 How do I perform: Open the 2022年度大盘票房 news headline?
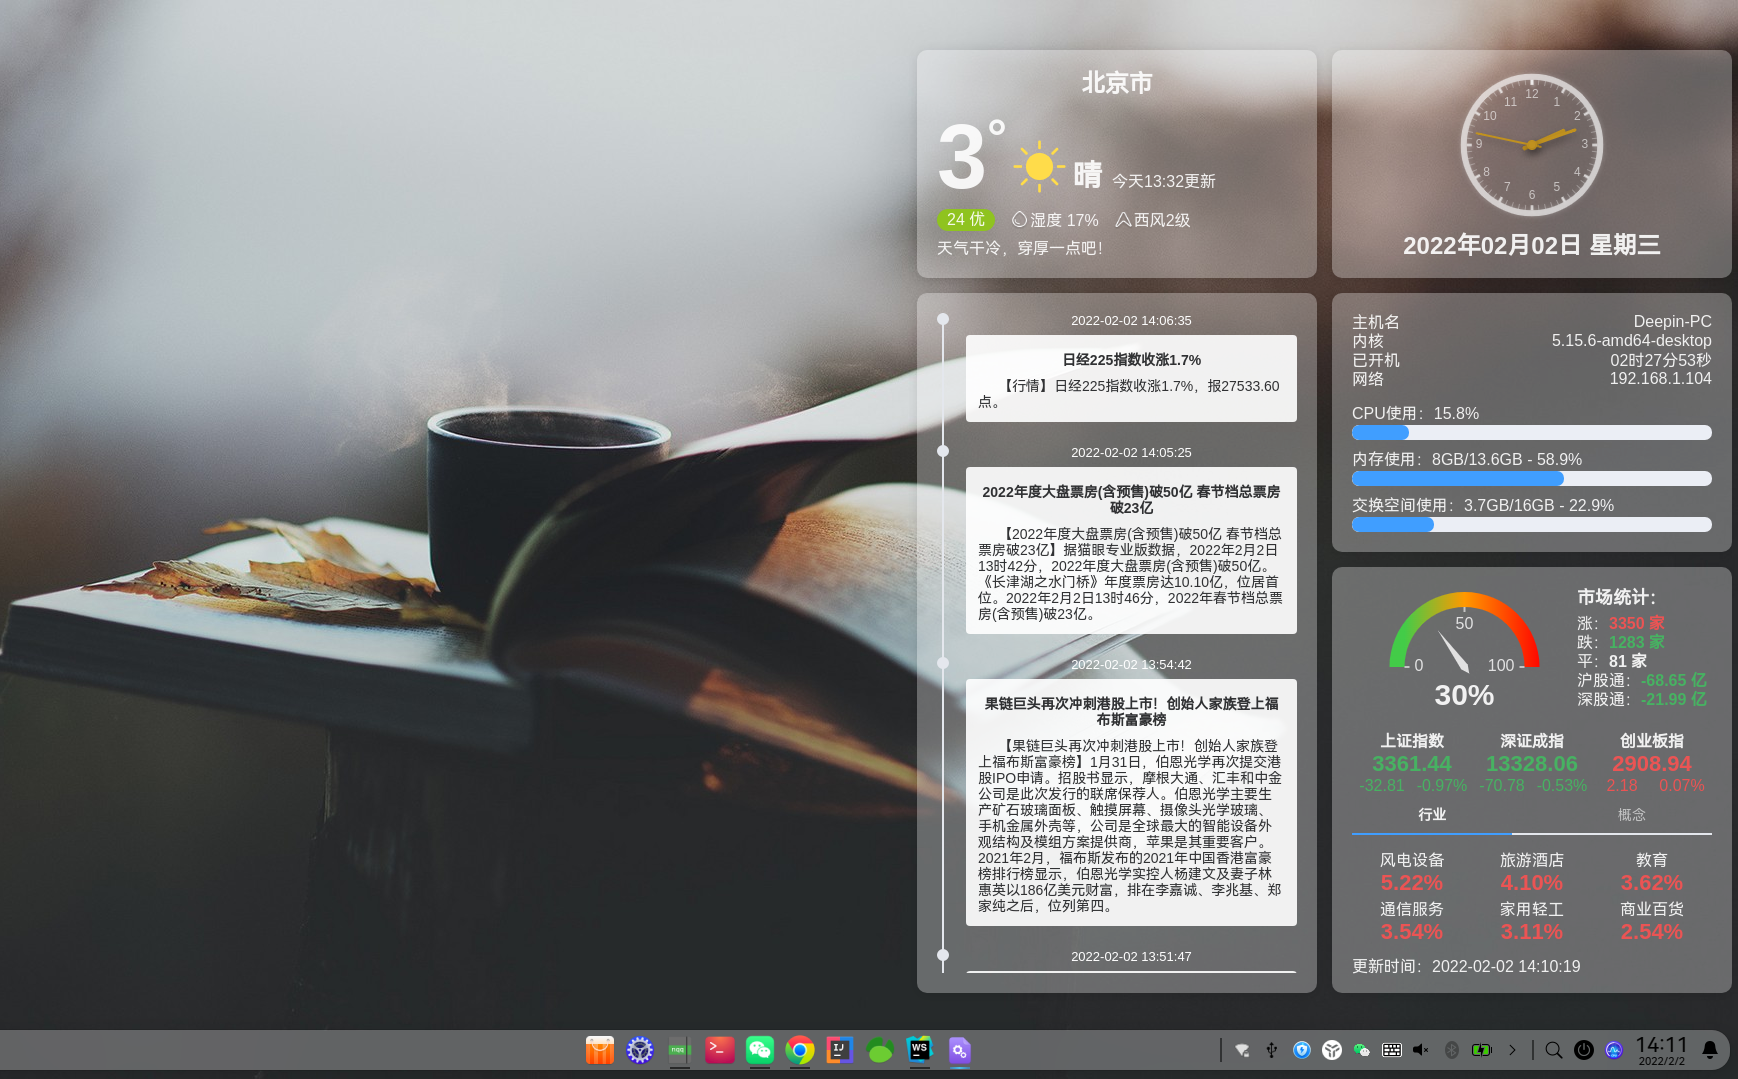coord(1131,500)
